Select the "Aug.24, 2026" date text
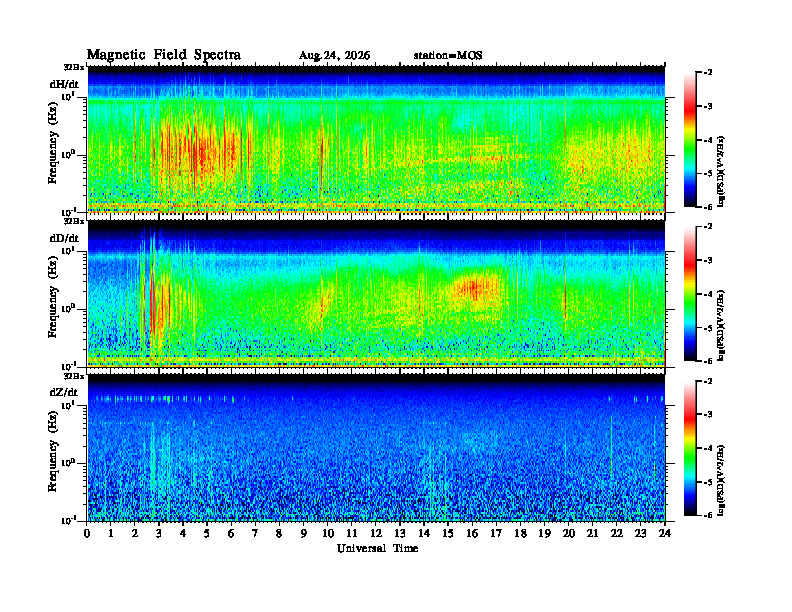 click(x=334, y=56)
